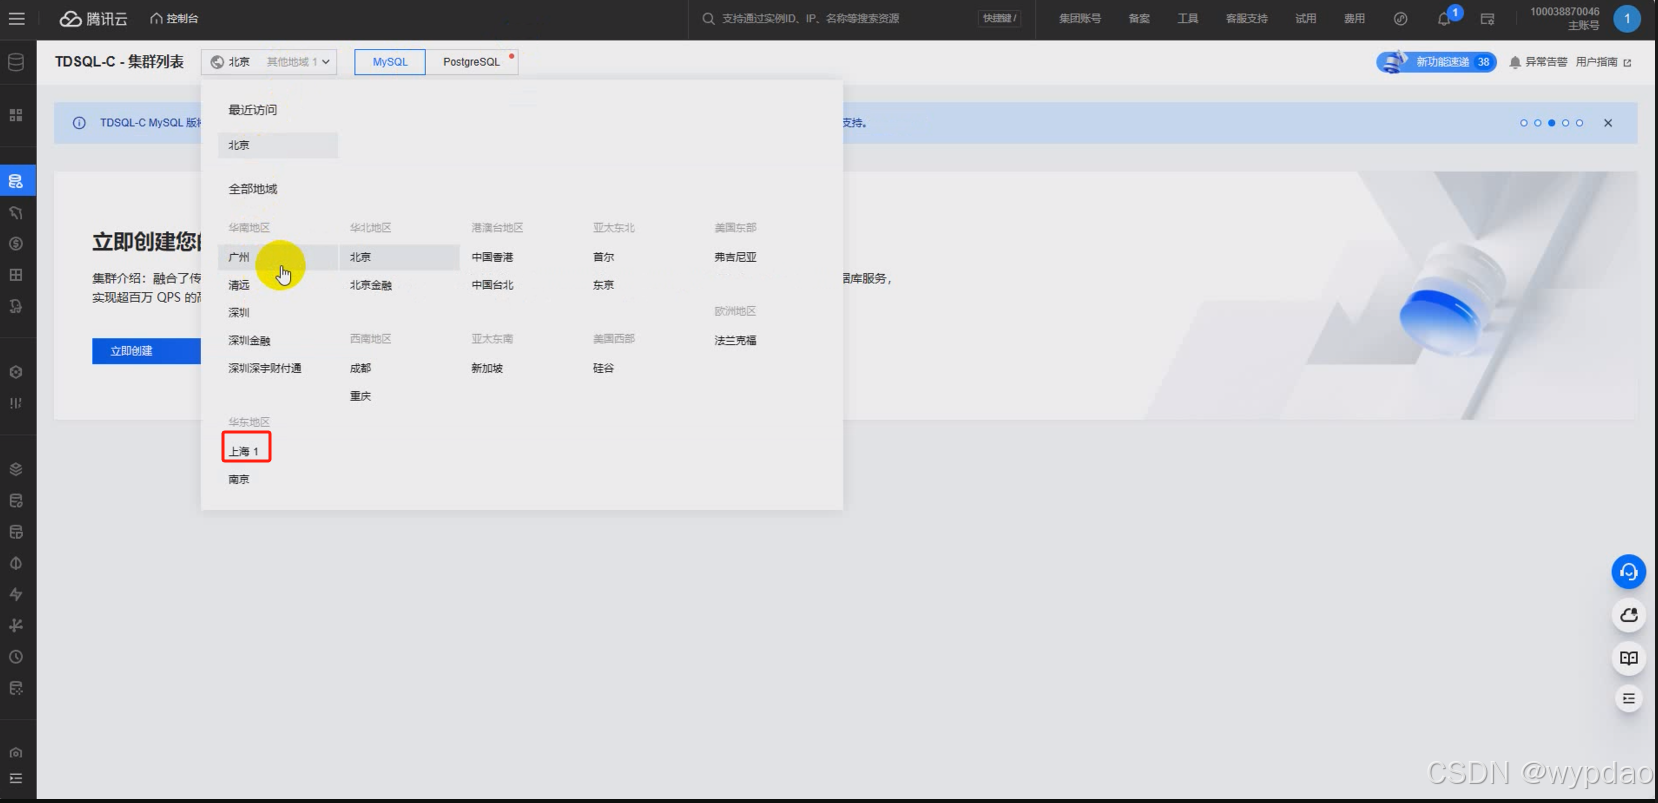This screenshot has width=1658, height=803.
Task: Click the hexagon sidebar icon
Action: click(x=16, y=372)
